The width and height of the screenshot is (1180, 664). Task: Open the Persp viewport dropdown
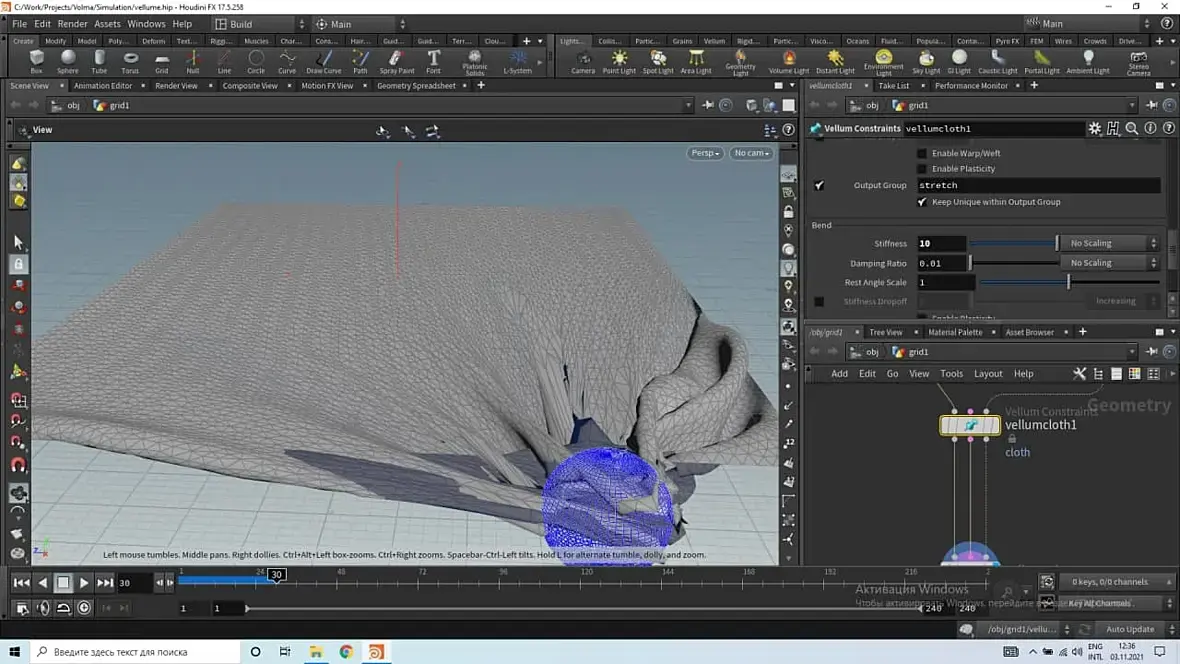coord(705,153)
